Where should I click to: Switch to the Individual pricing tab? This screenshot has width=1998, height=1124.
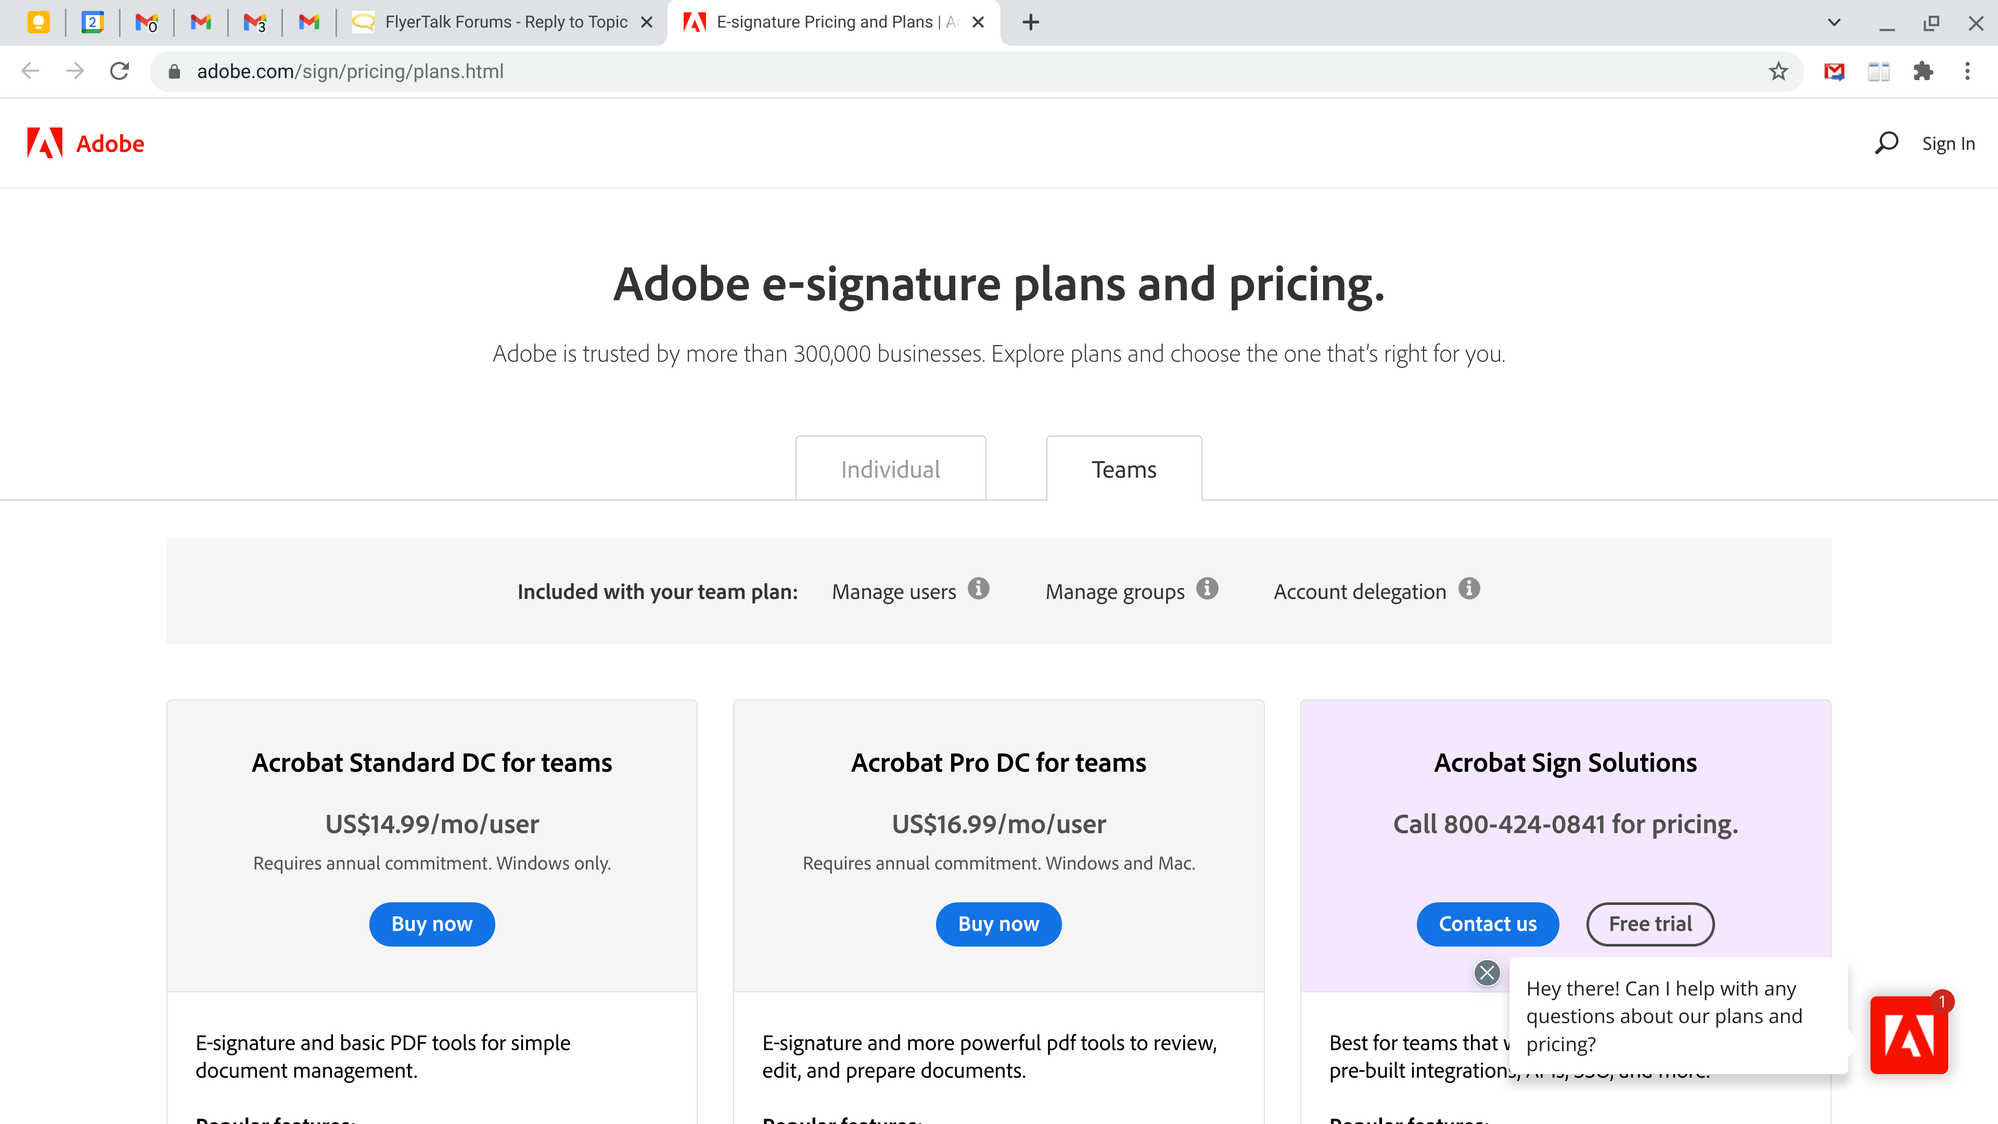(x=890, y=468)
